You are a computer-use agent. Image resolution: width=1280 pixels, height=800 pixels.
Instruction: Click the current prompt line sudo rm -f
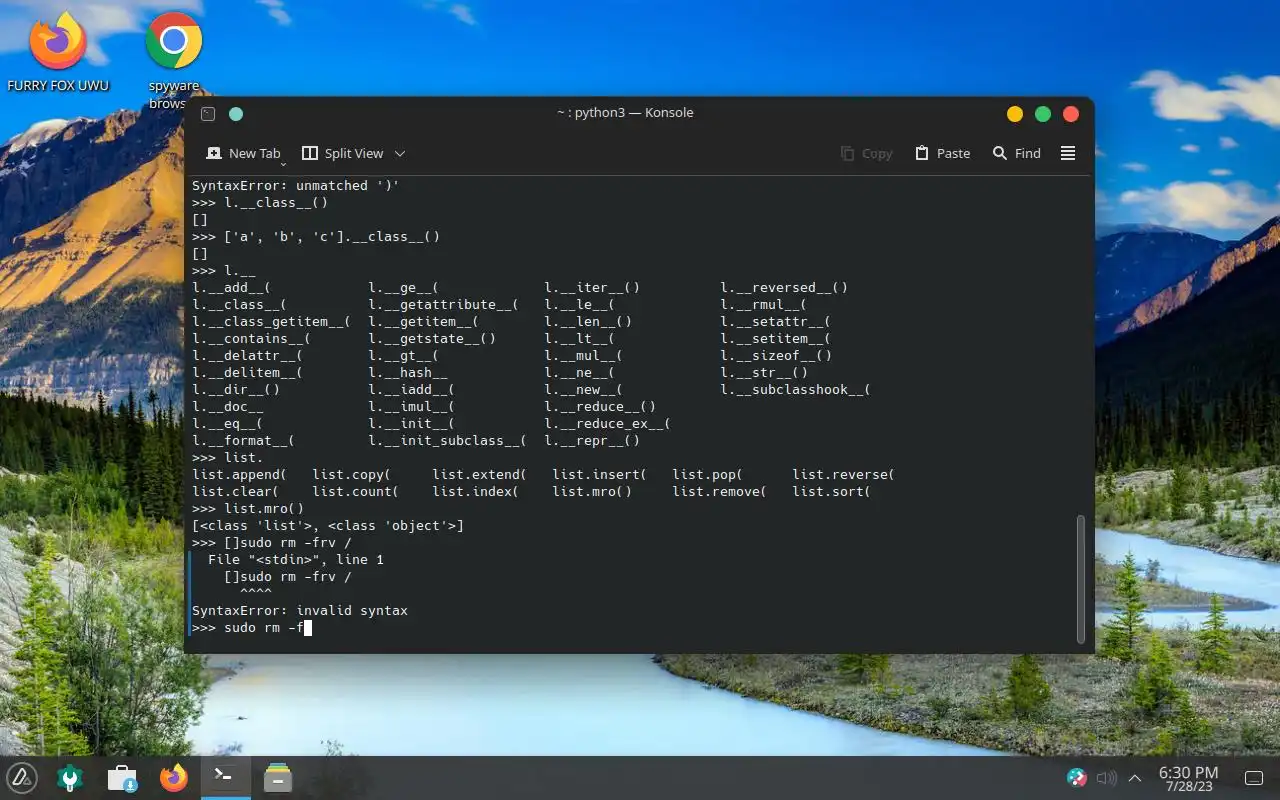pyautogui.click(x=252, y=628)
